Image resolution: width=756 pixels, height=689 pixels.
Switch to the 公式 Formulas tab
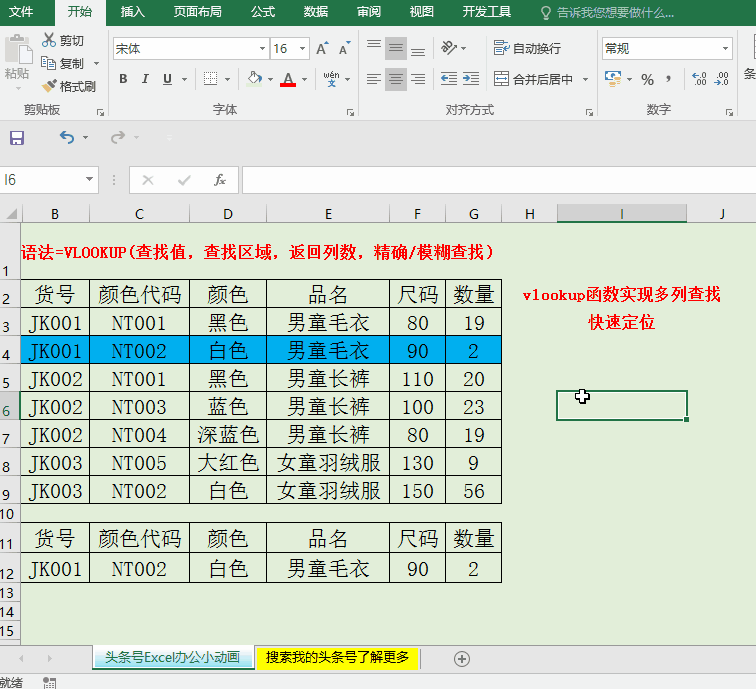tap(263, 12)
